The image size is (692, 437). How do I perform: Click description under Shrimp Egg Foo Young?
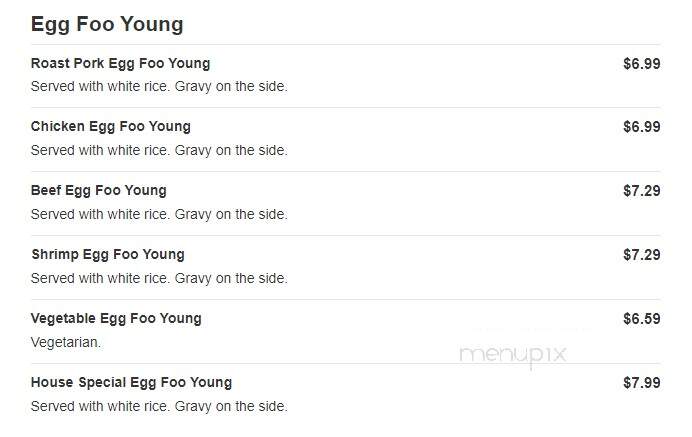(159, 279)
